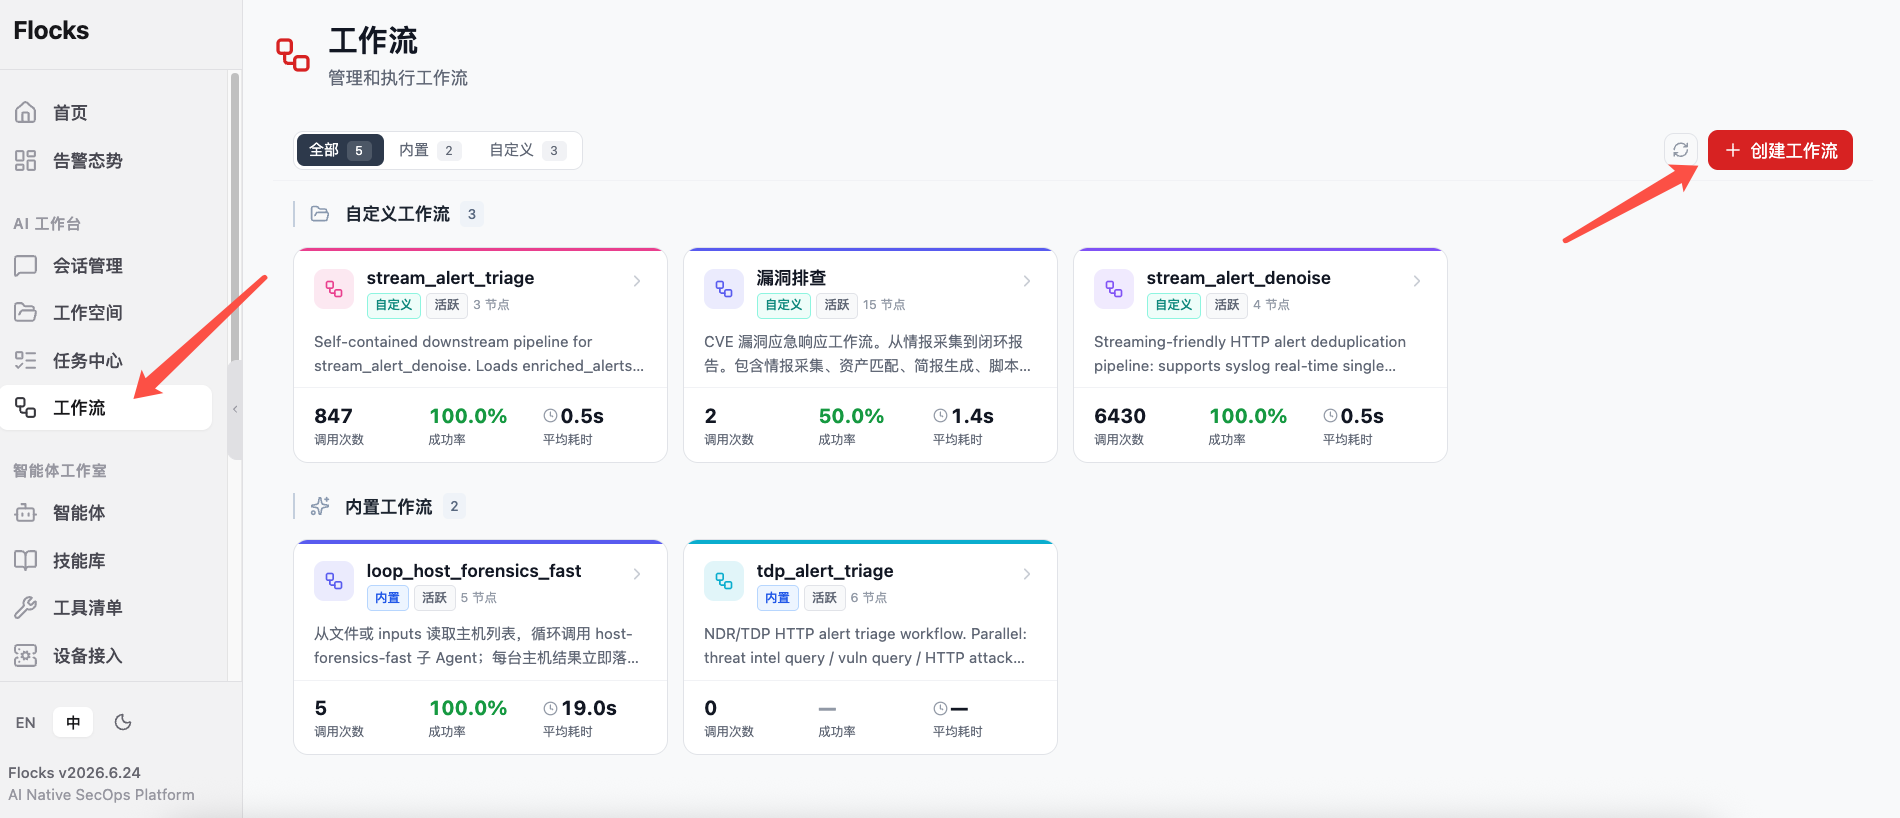The image size is (1900, 818).
Task: Open 设备接入 from the sidebar menu
Action: [x=106, y=655]
